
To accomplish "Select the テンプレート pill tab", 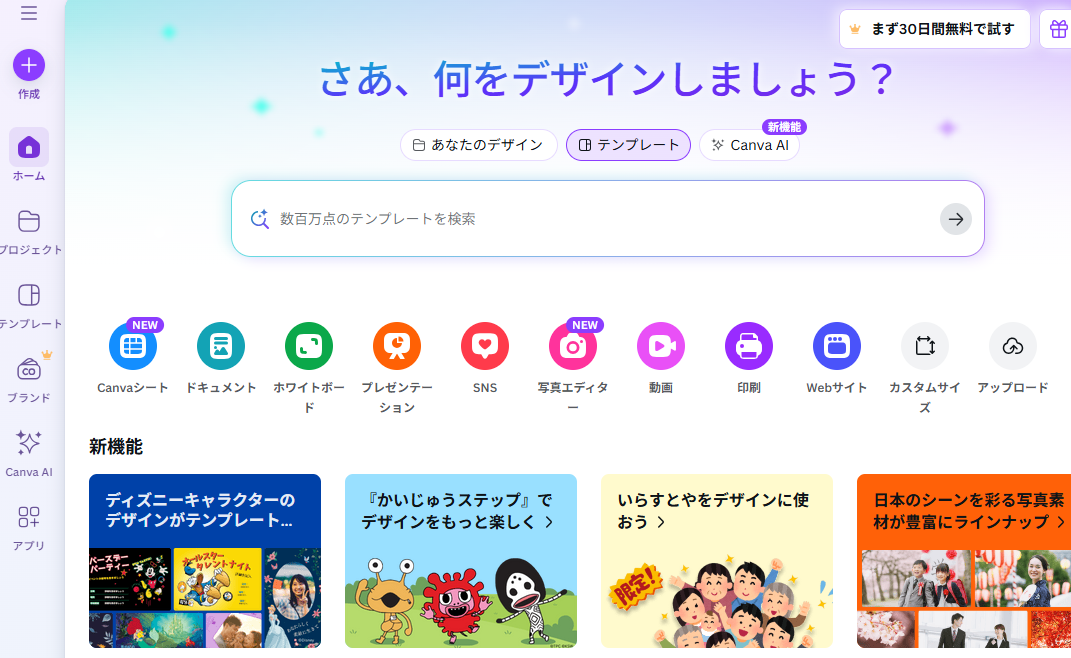I will click(628, 145).
